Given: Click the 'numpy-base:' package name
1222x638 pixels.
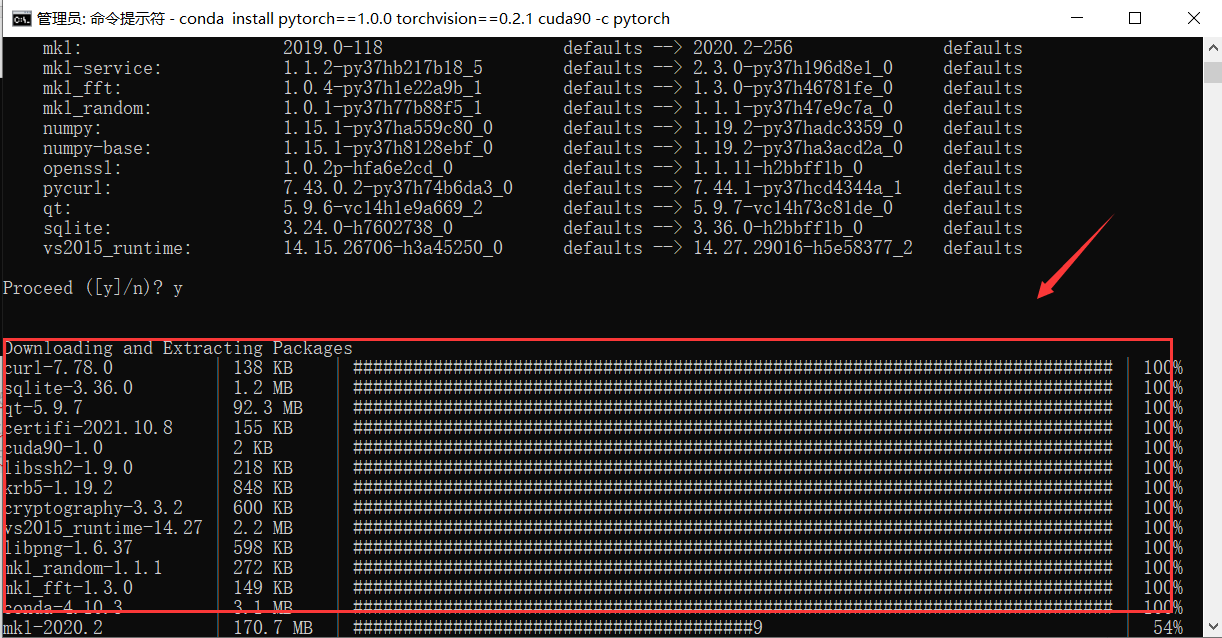Looking at the screenshot, I should pos(98,148).
